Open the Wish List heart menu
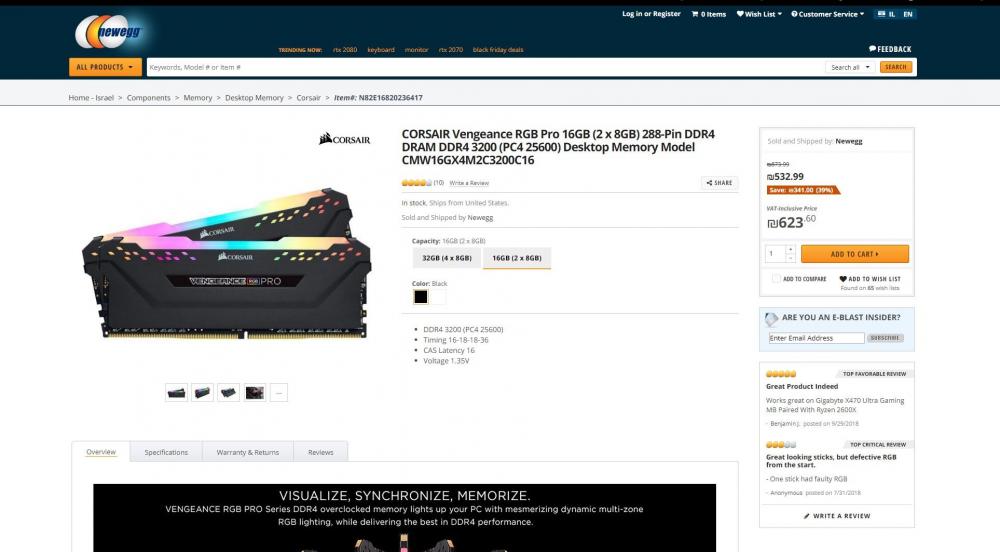1000x552 pixels. point(759,14)
